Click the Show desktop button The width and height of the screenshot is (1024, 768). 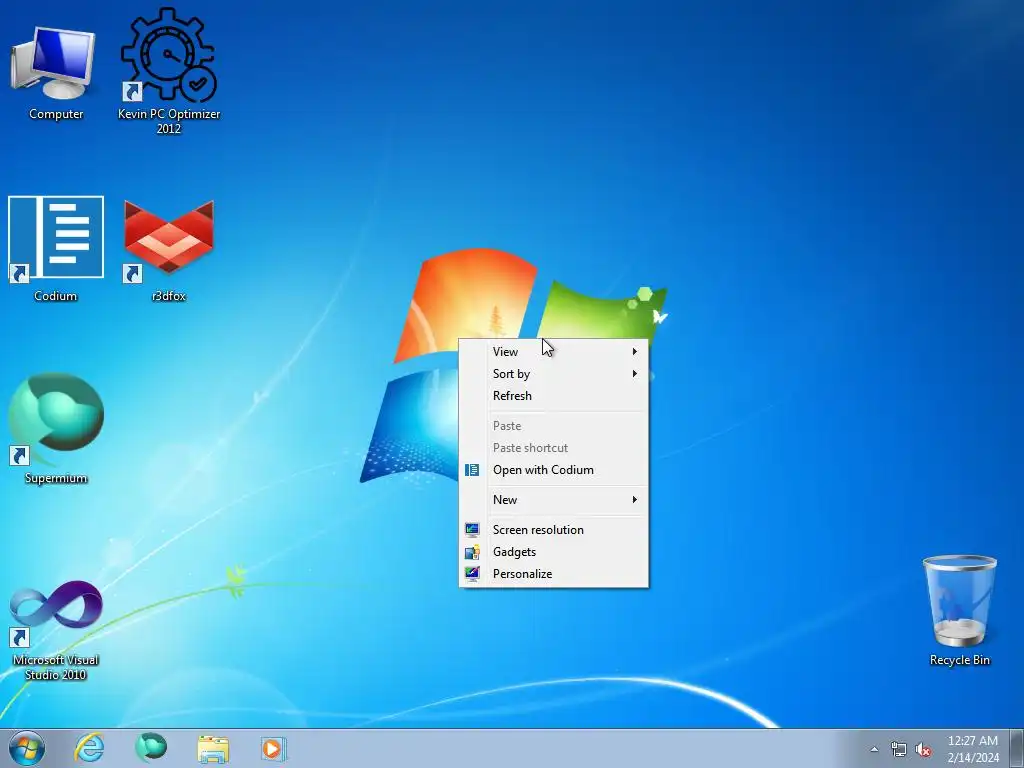tap(1017, 748)
